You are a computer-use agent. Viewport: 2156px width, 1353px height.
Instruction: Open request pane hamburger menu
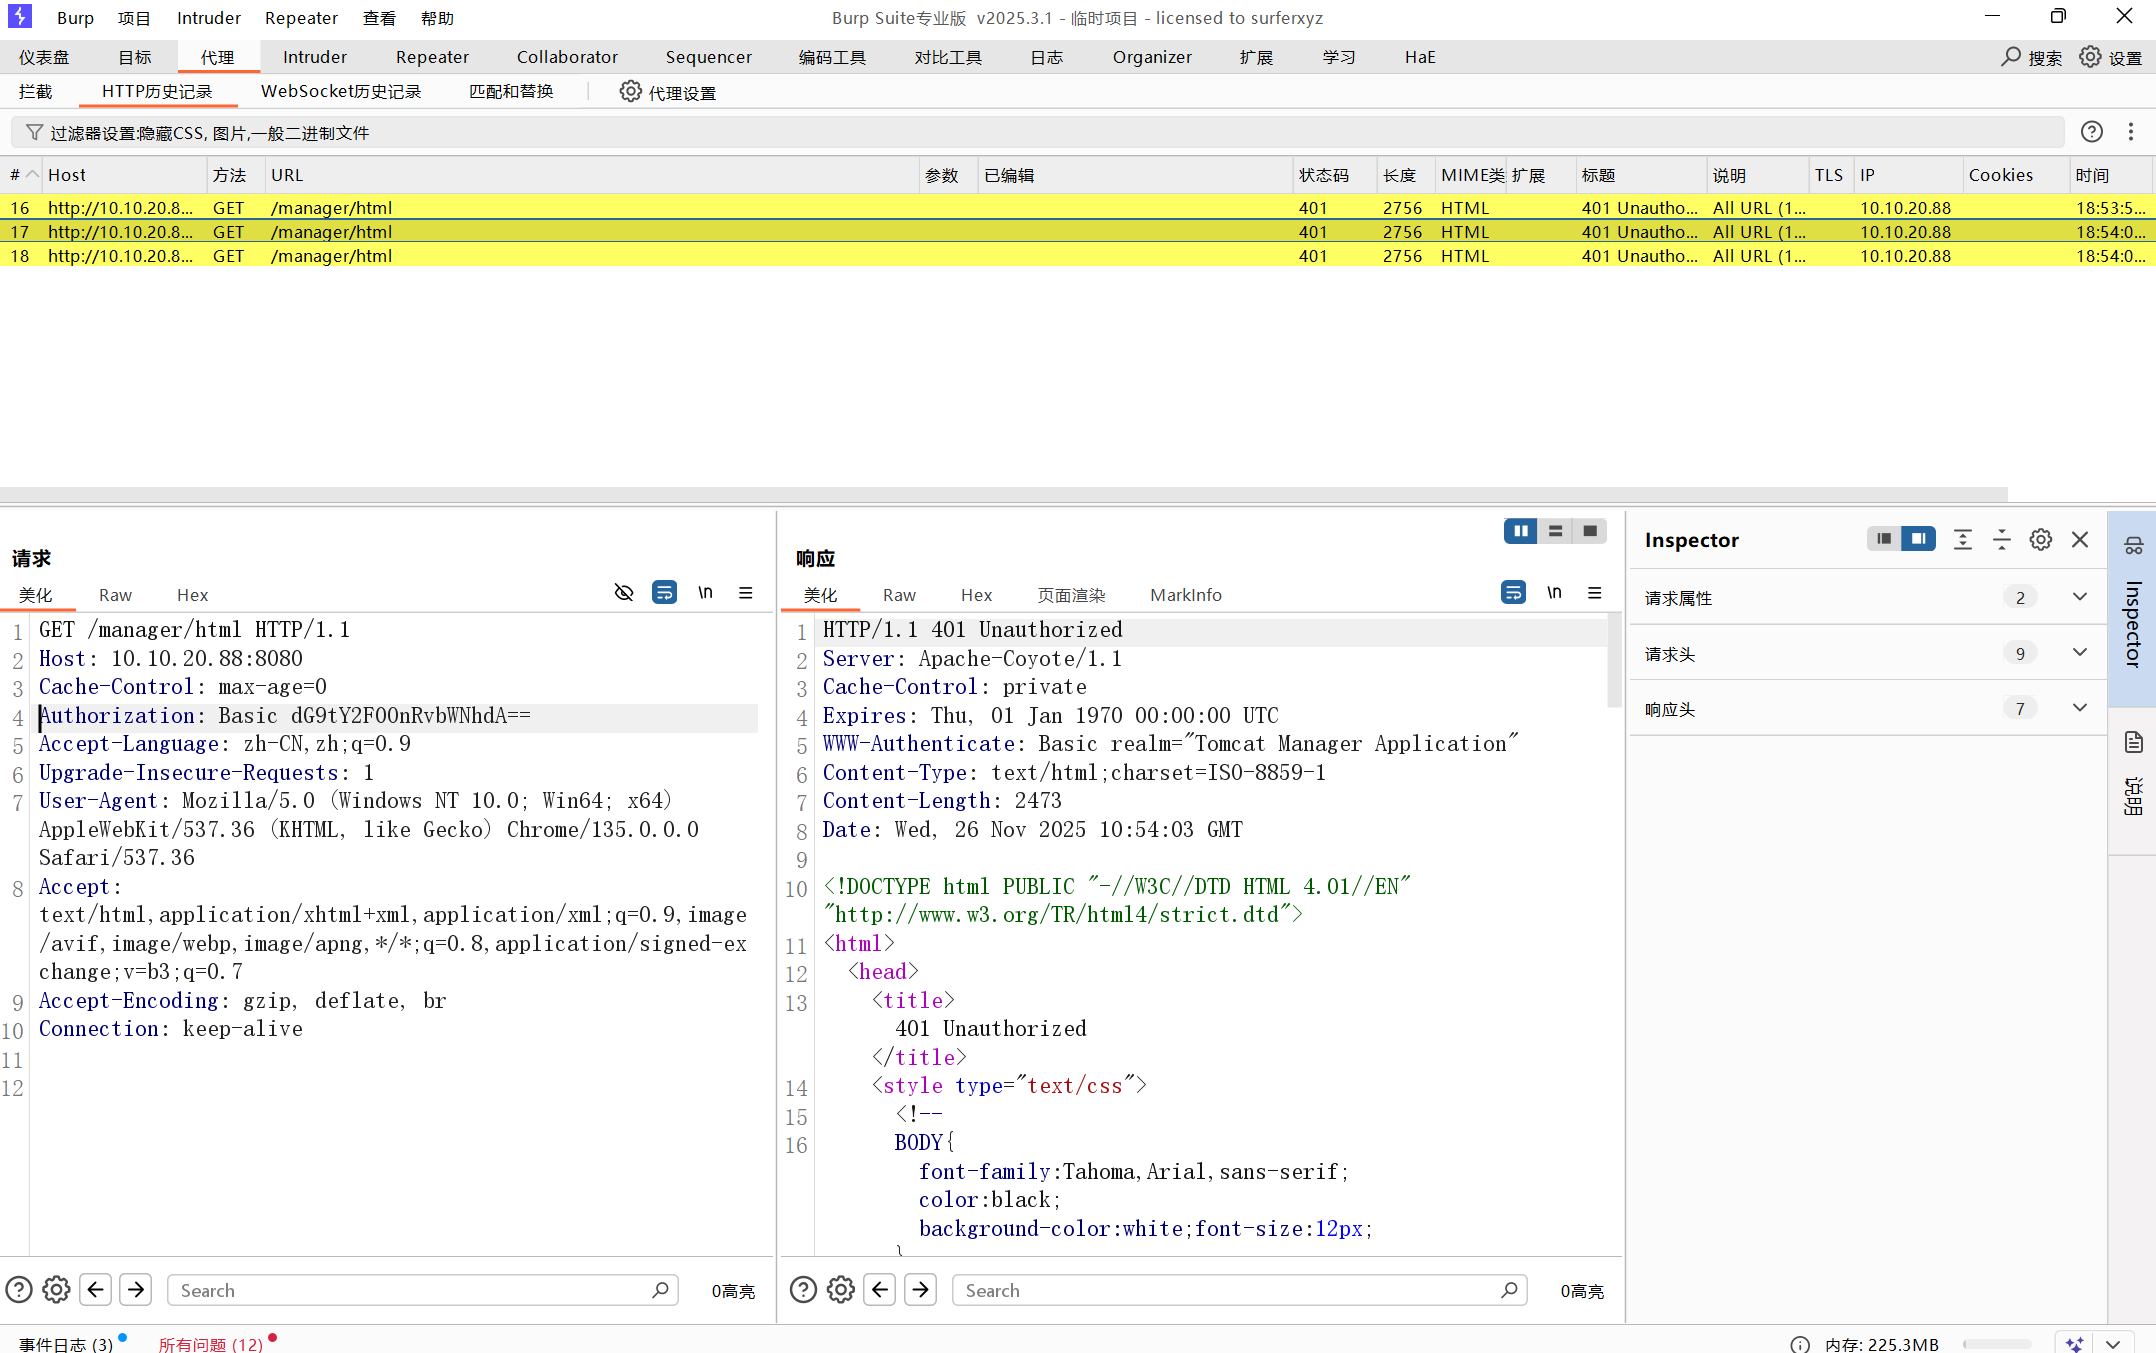(746, 593)
